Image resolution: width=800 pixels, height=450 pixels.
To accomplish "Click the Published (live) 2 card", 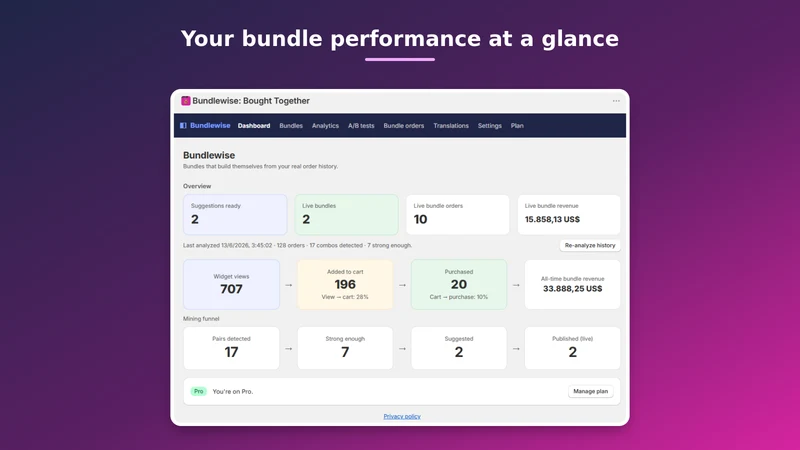I will pyautogui.click(x=572, y=348).
